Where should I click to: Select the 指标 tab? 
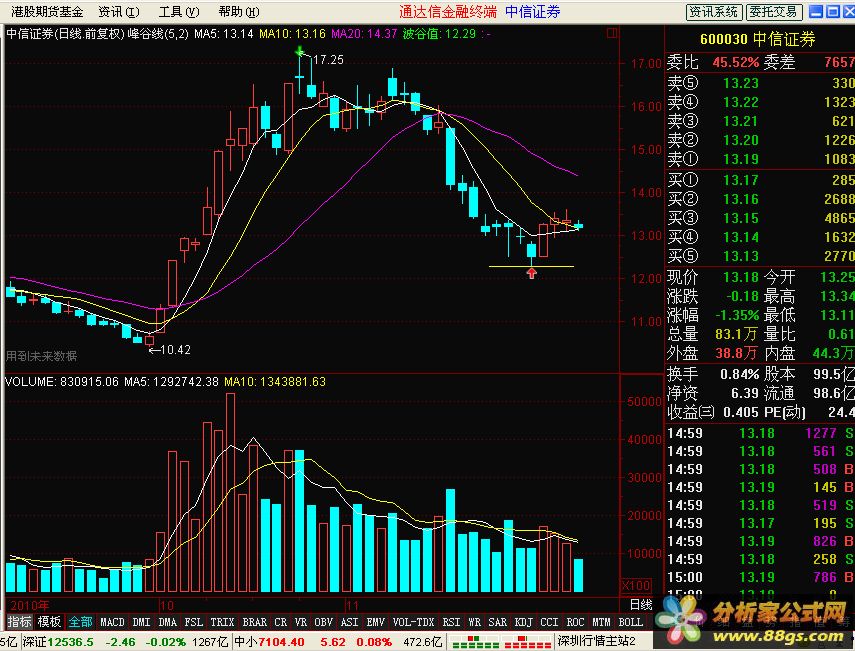[x=19, y=622]
